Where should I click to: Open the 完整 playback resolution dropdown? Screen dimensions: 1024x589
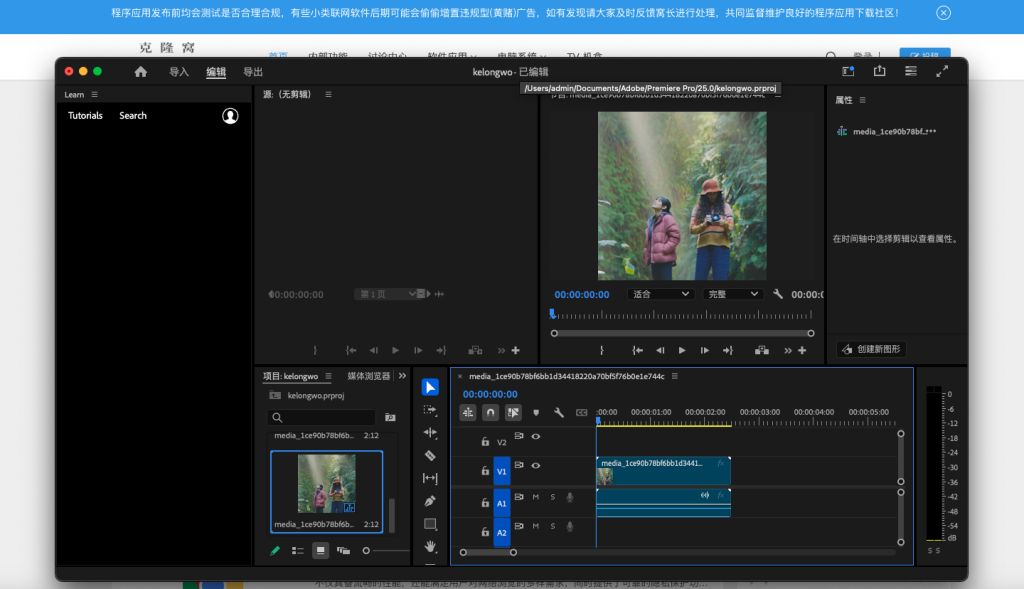[733, 294]
